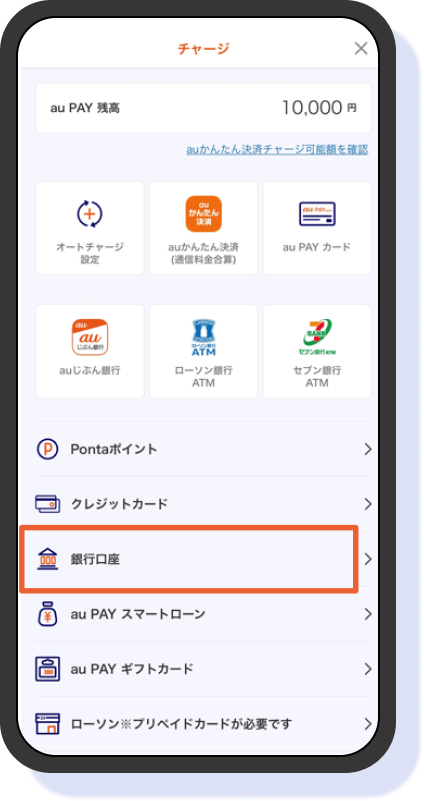Screen dimensions: 424x801
Task: Tap the yen money bag icon
Action: pos(48,614)
